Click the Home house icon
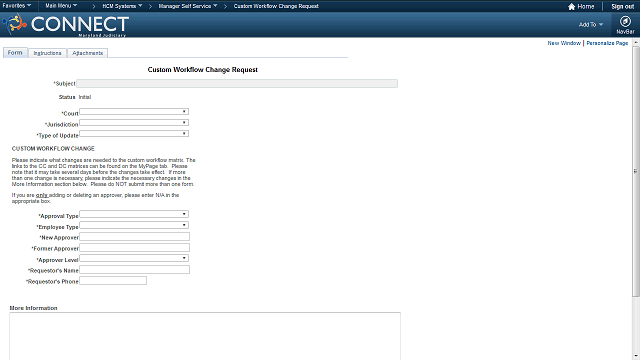 click(x=571, y=7)
